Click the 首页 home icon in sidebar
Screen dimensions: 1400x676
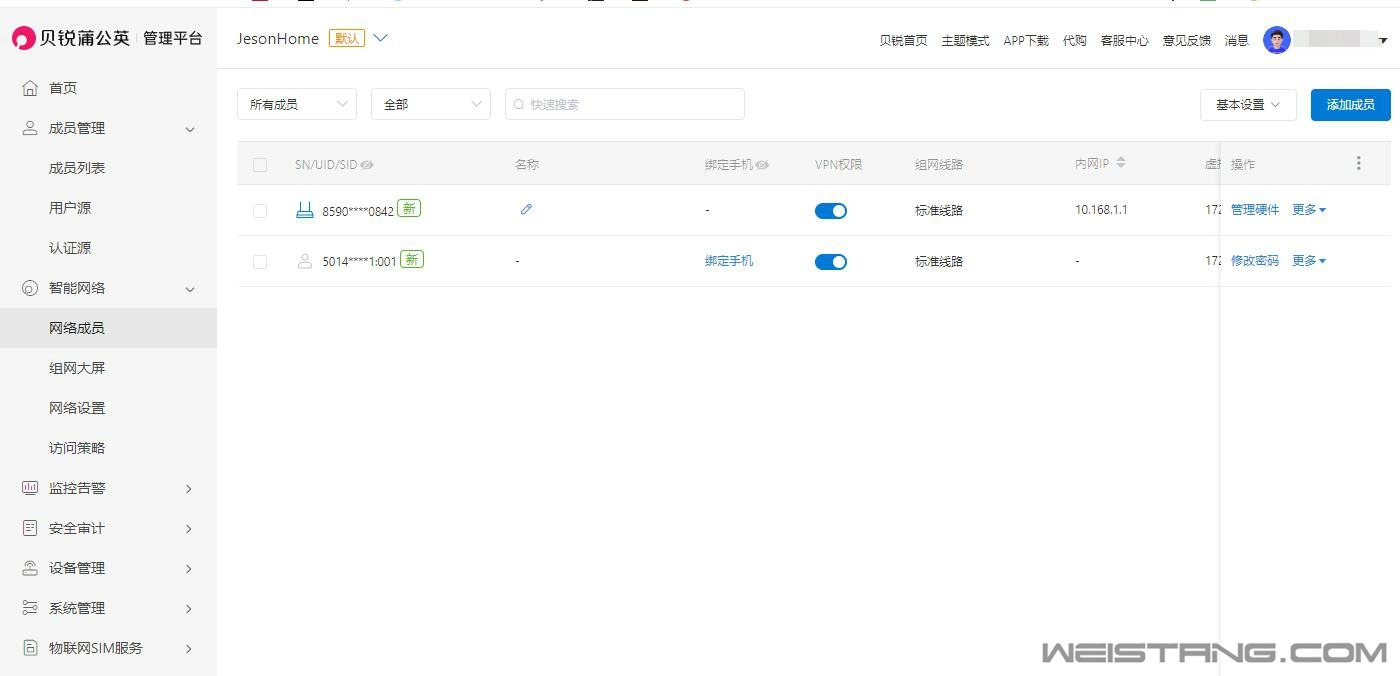point(30,88)
